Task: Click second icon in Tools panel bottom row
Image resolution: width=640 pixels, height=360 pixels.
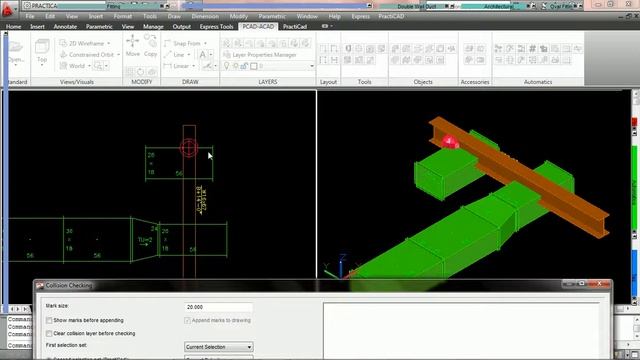Action: pyautogui.click(x=359, y=60)
